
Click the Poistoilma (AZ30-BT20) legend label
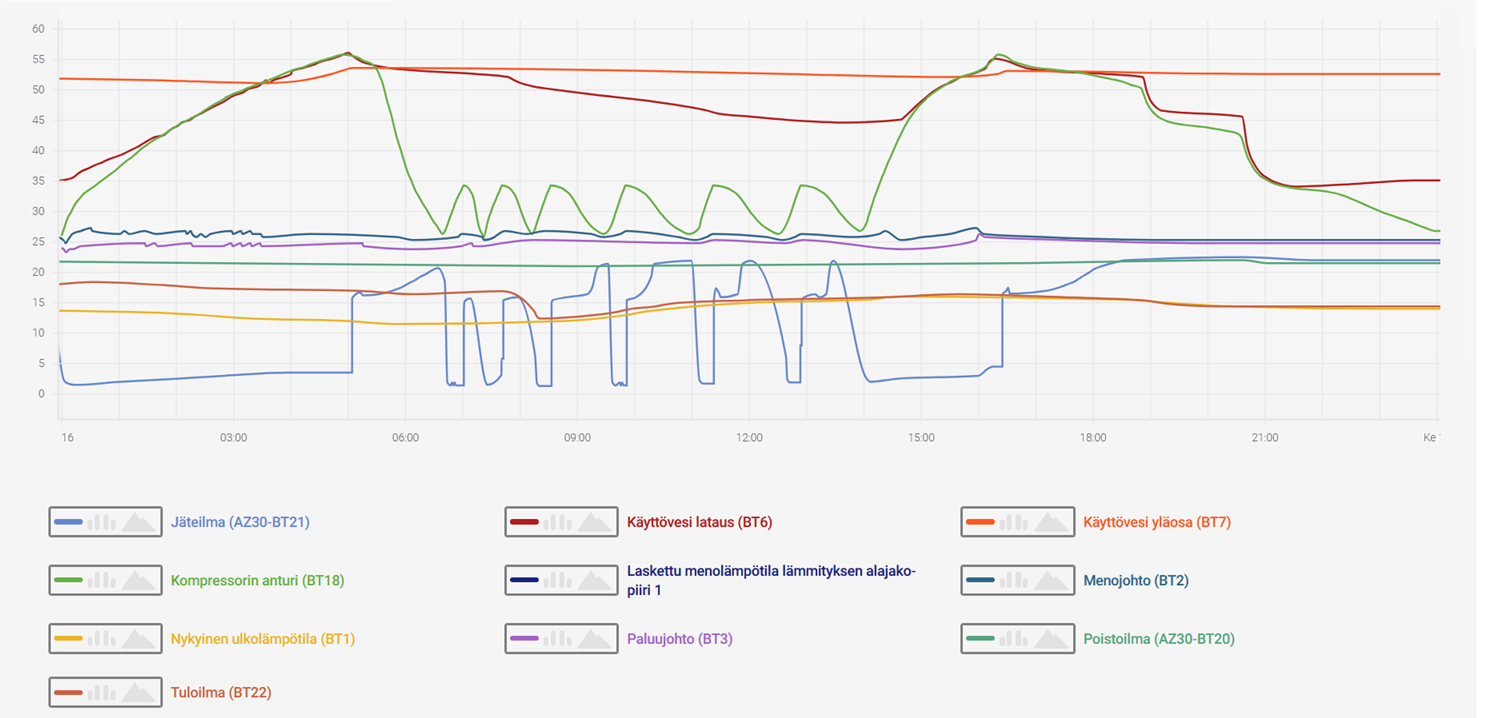tap(1159, 638)
